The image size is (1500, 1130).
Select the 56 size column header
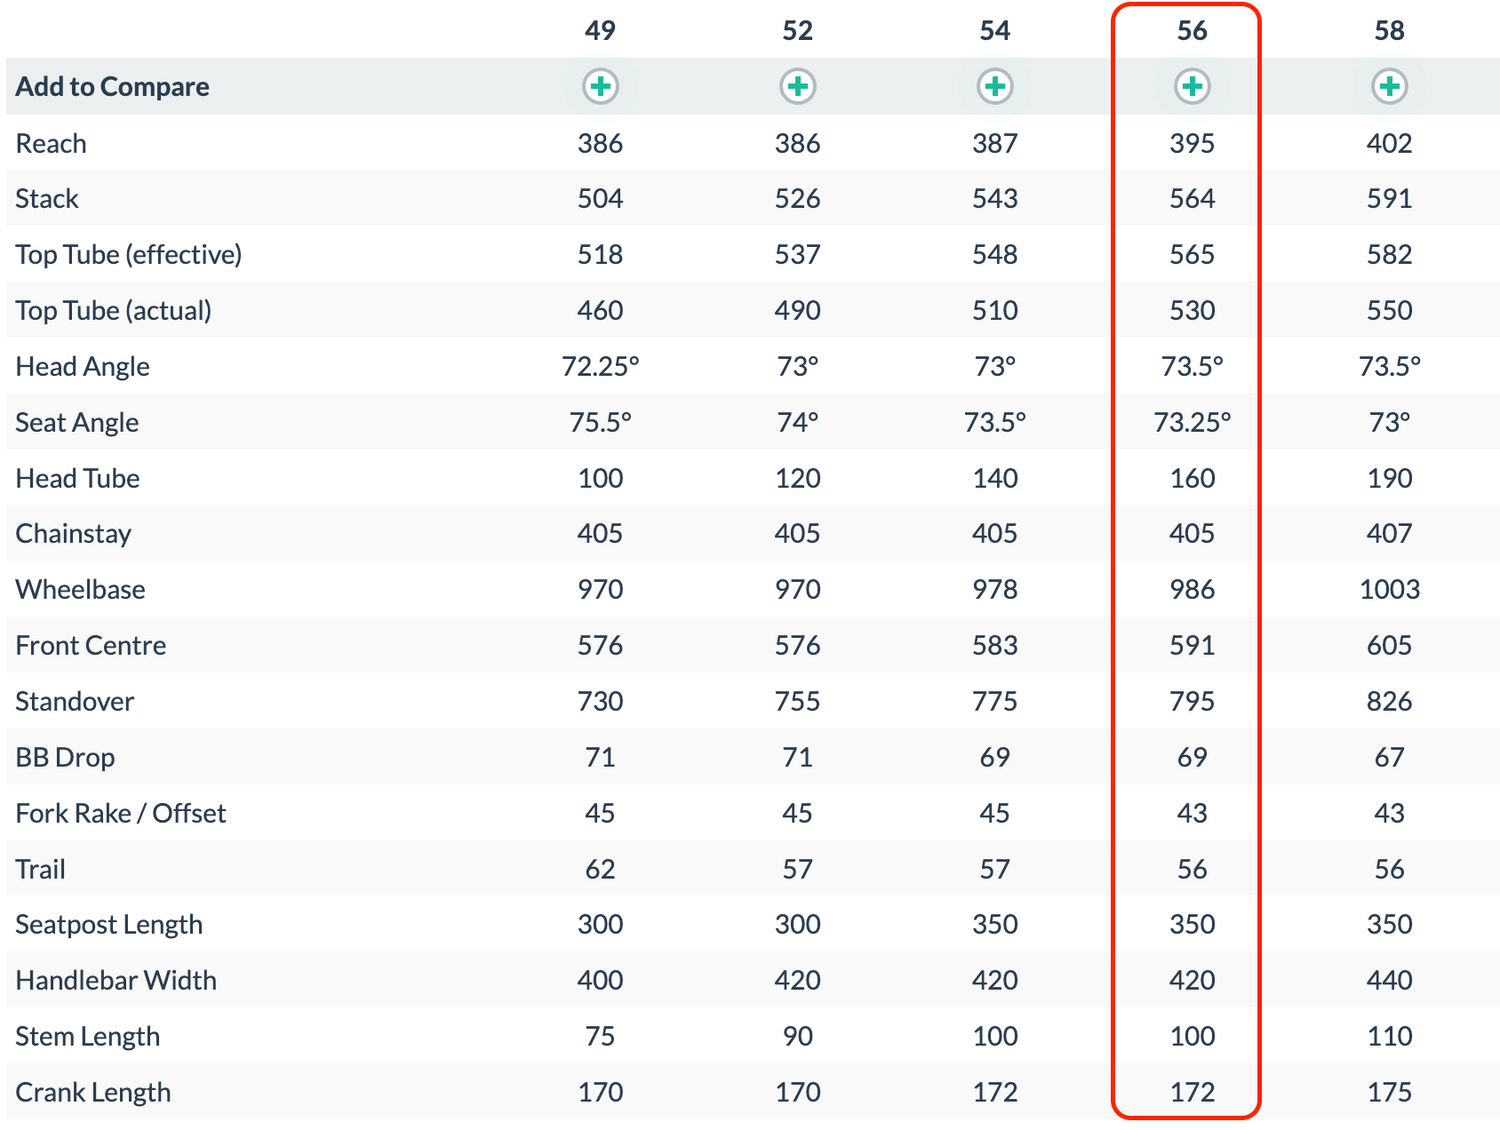tap(1192, 31)
